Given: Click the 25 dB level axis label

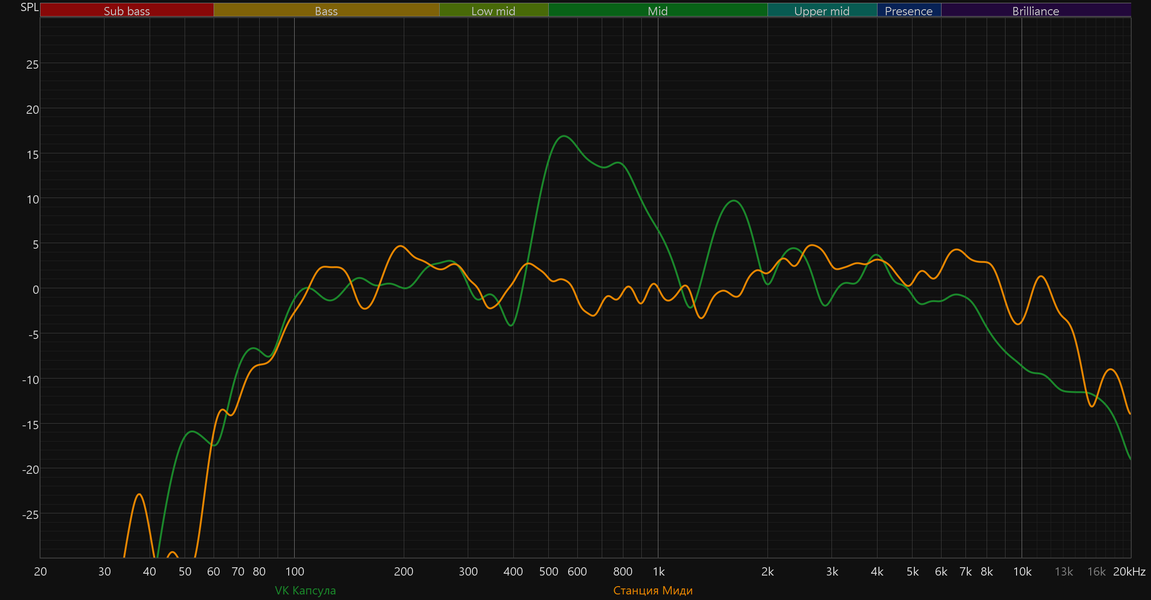Looking at the screenshot, I should pyautogui.click(x=32, y=65).
